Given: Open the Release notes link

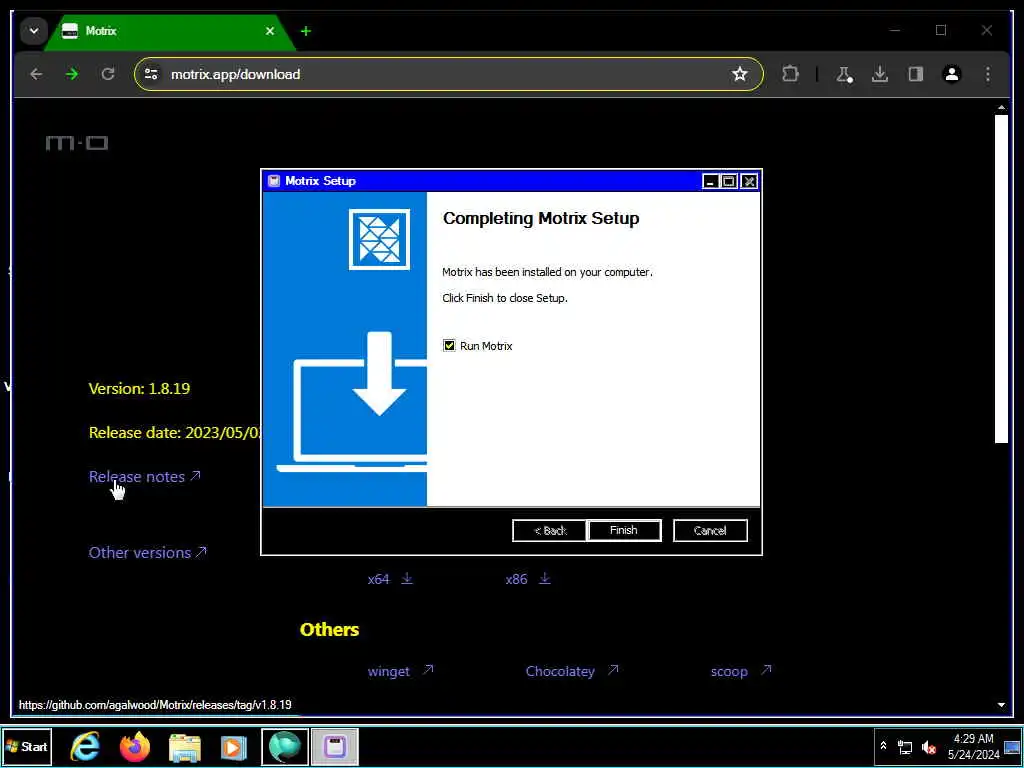Looking at the screenshot, I should (144, 477).
